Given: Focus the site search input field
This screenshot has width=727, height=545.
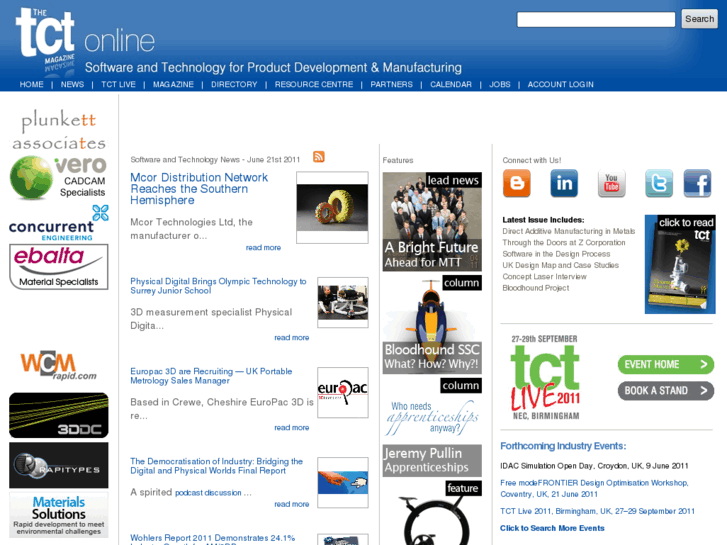Looking at the screenshot, I should coord(596,19).
